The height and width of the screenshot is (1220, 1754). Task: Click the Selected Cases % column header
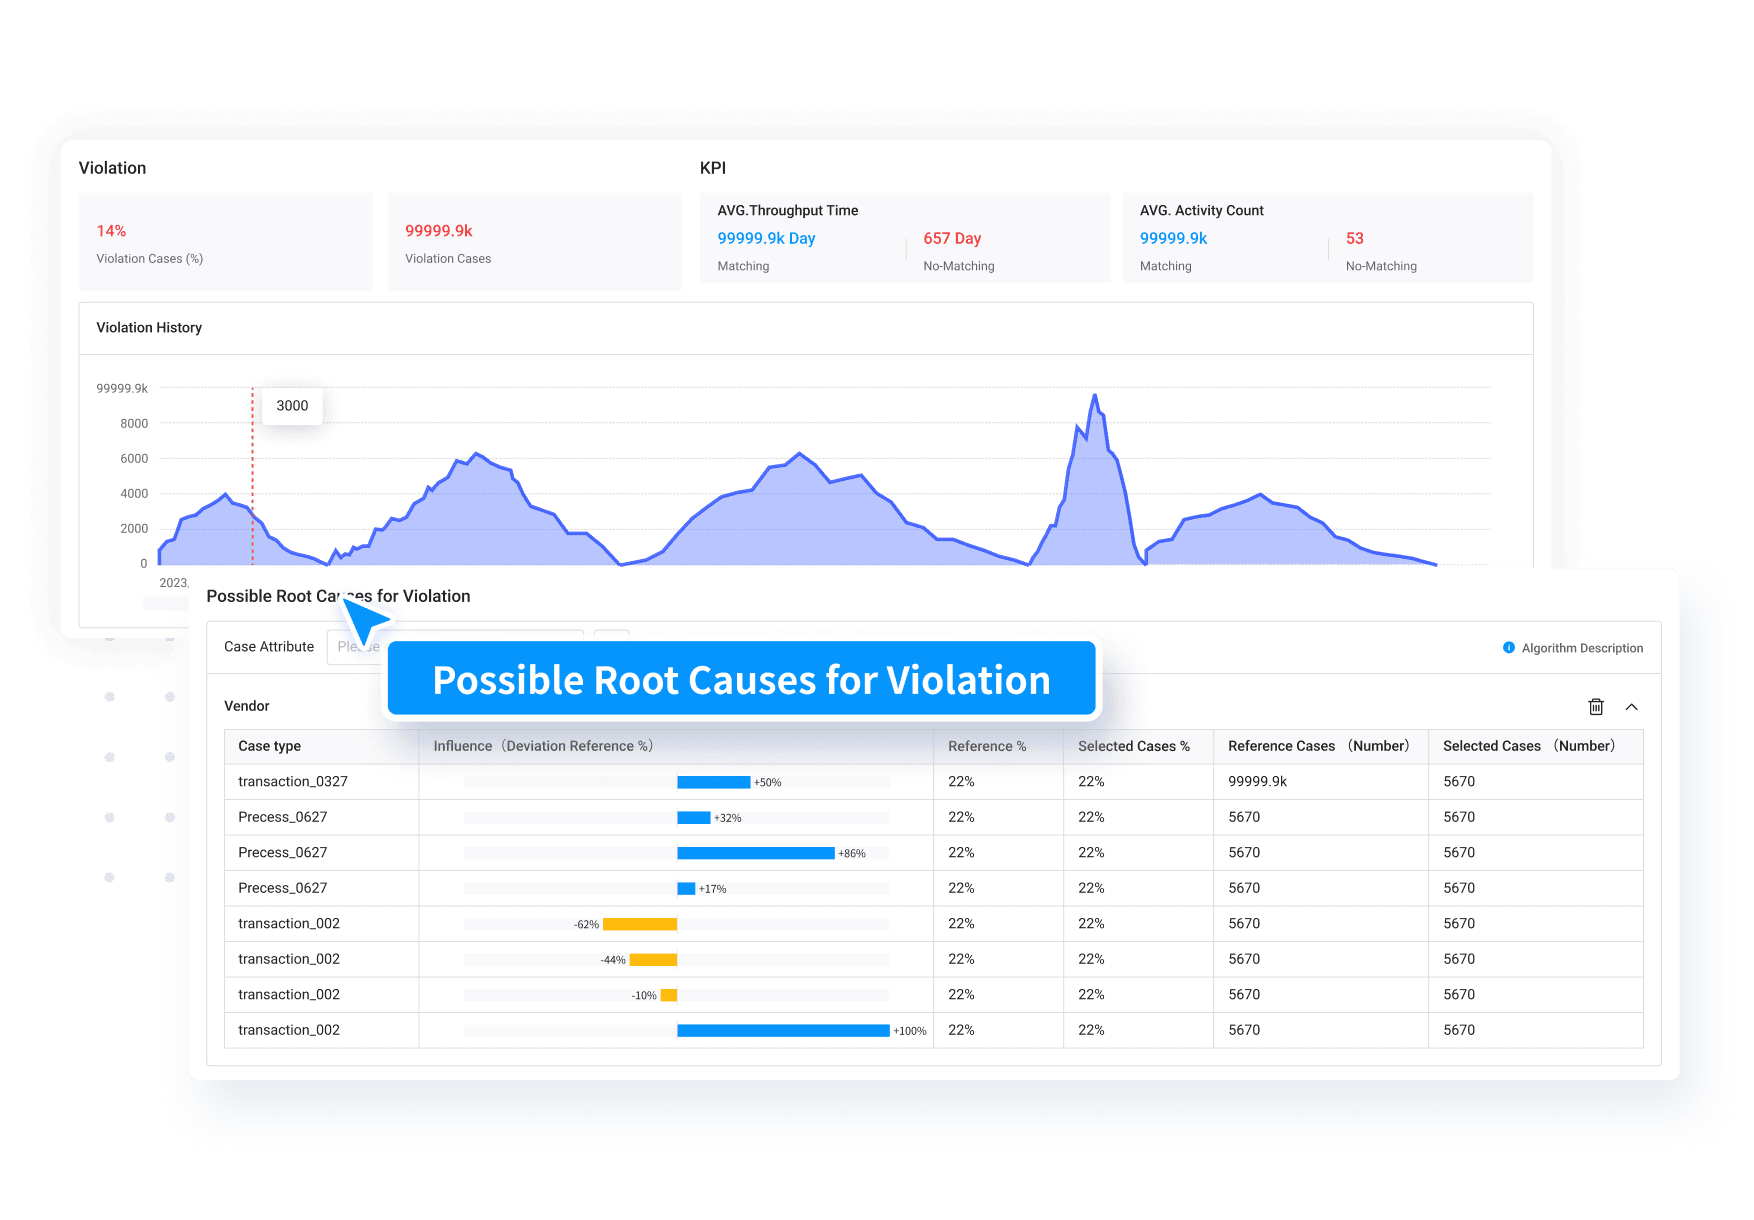[1133, 746]
